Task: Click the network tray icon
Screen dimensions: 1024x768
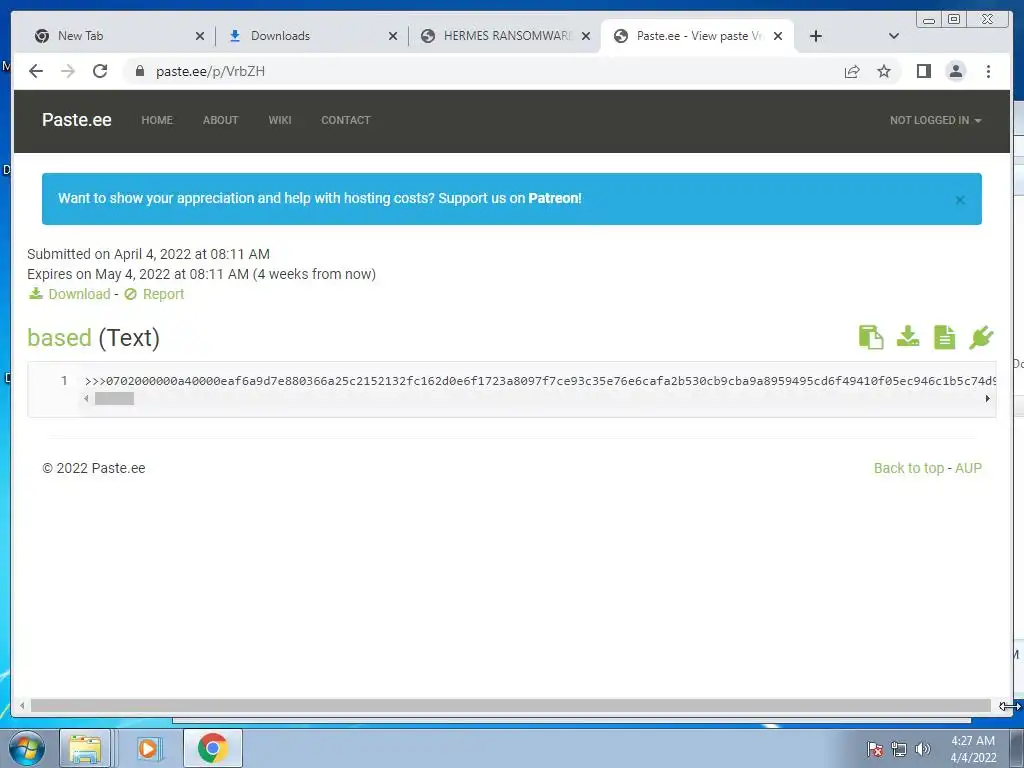Action: (899, 749)
